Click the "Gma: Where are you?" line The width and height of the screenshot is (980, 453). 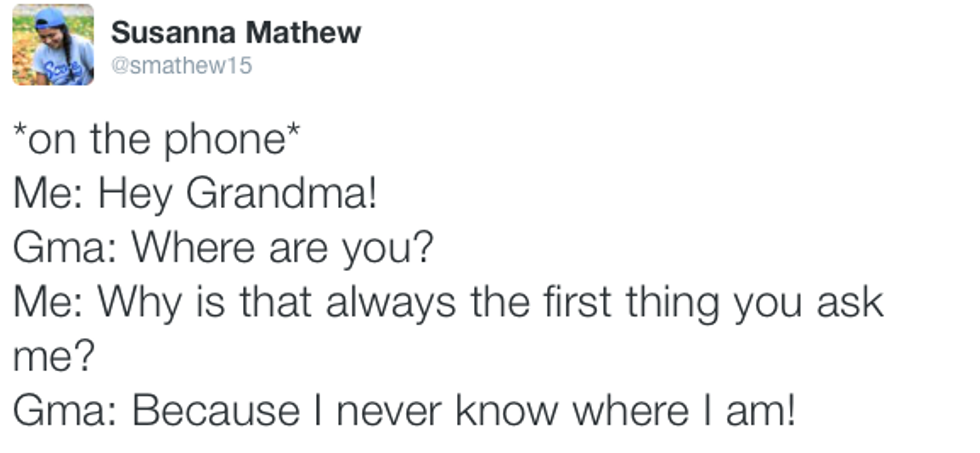(x=224, y=247)
